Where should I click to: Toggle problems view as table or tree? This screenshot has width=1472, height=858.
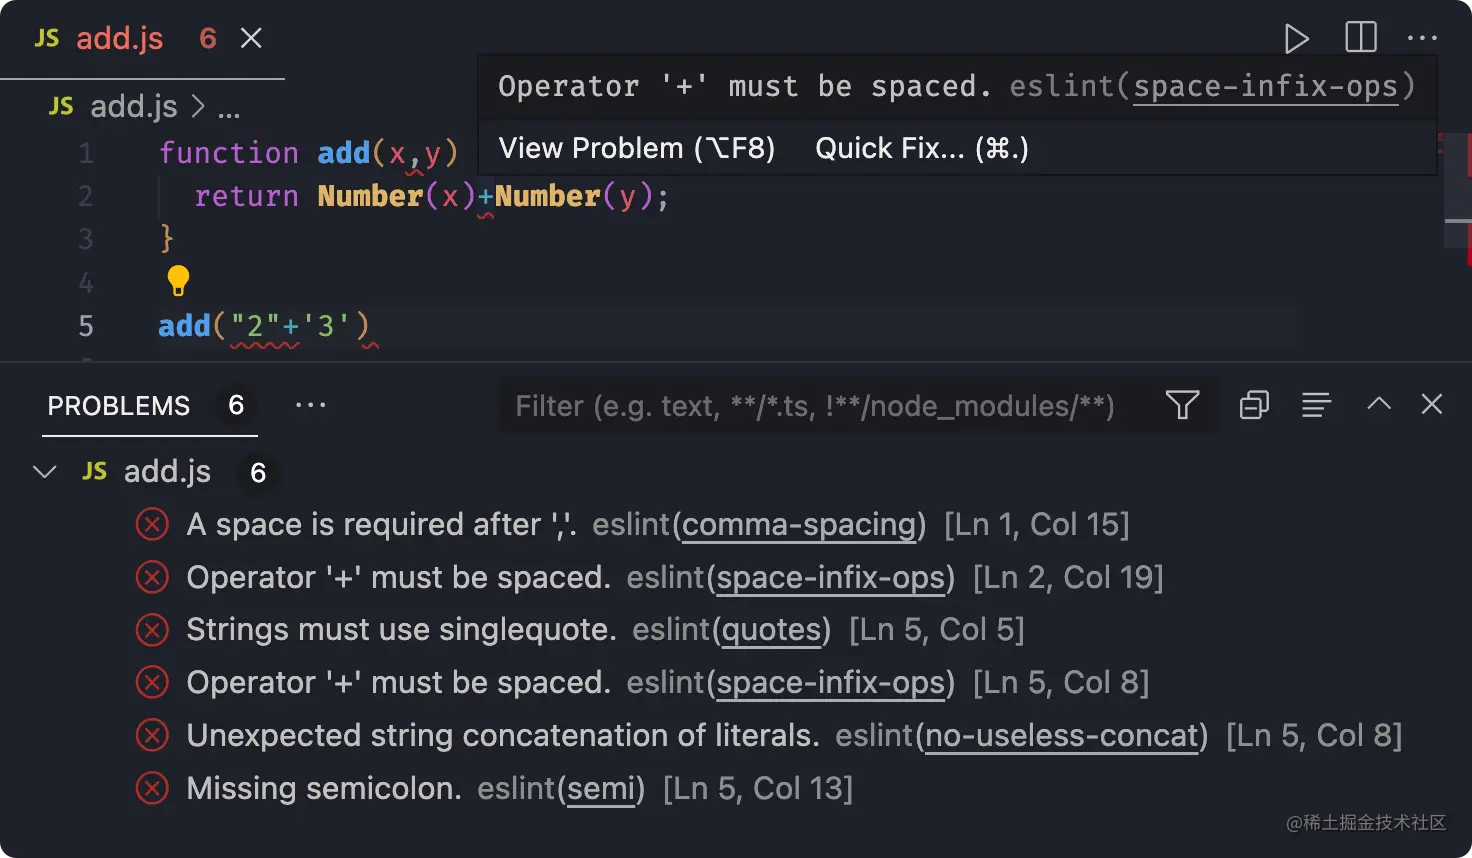[x=1316, y=405]
